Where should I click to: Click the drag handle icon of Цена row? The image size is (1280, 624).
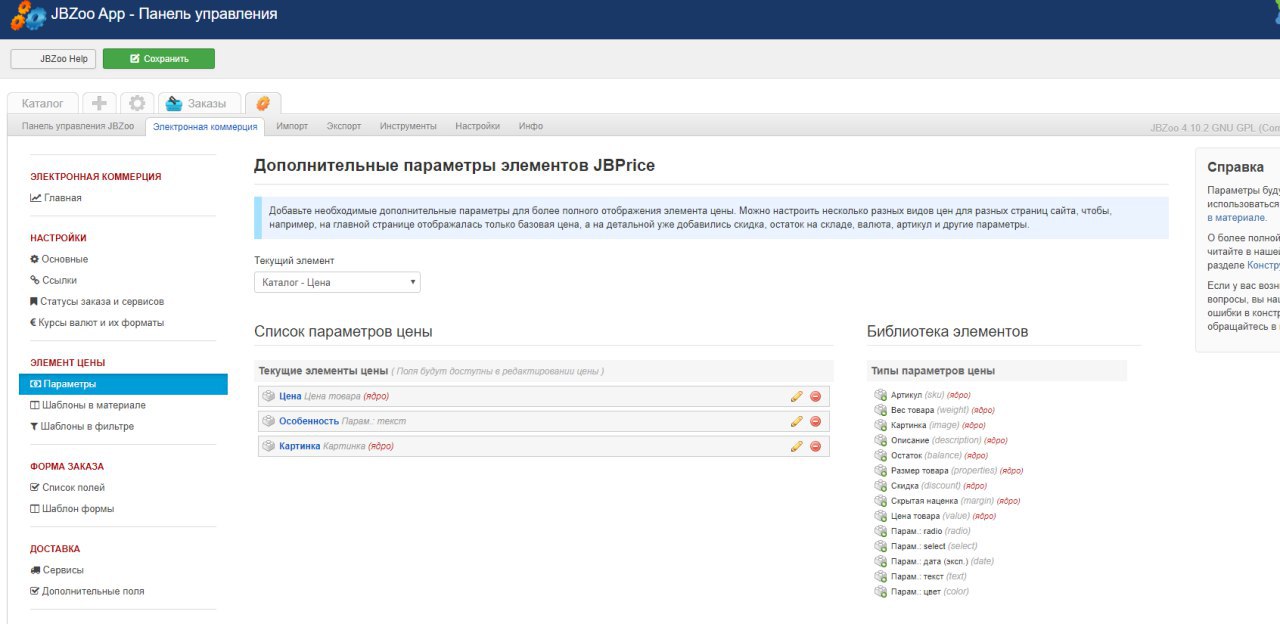(x=268, y=396)
